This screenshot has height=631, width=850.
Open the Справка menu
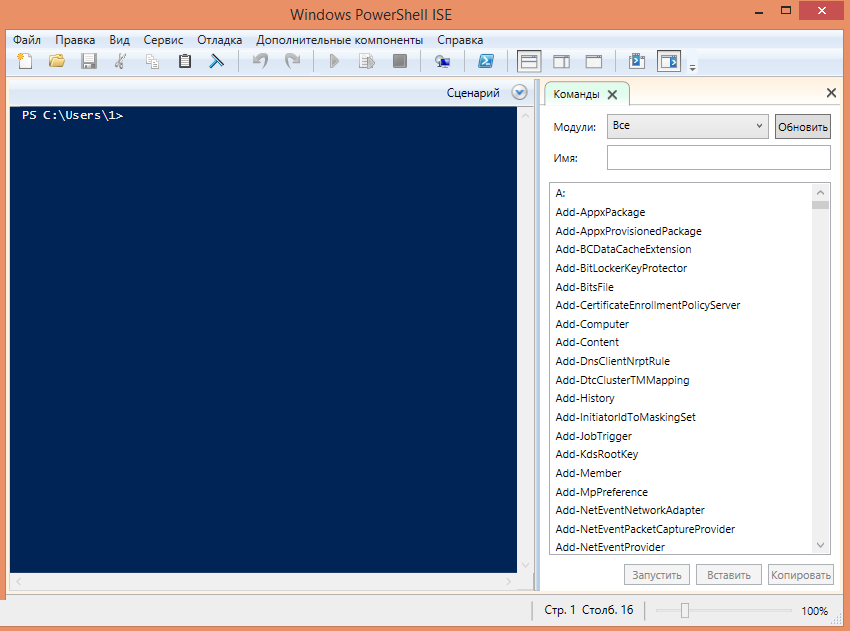(460, 40)
